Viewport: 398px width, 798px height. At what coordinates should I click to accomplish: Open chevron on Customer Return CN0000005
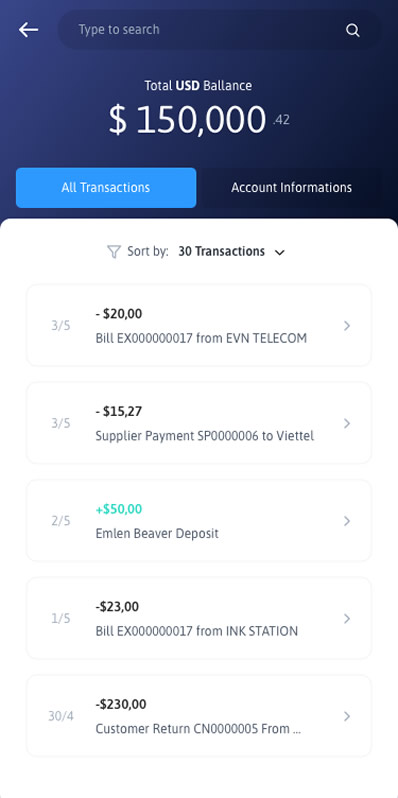click(347, 716)
